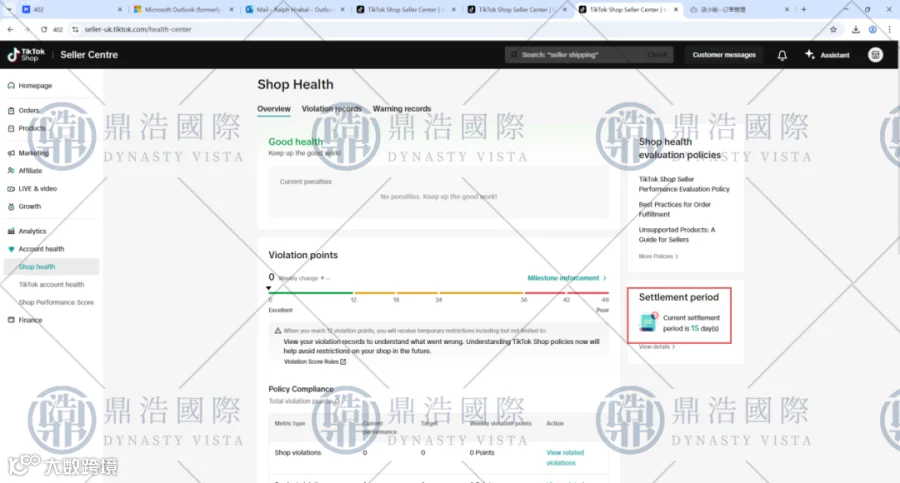Close the Microsoft Outlook tab
The height and width of the screenshot is (483, 900).
[231, 9]
